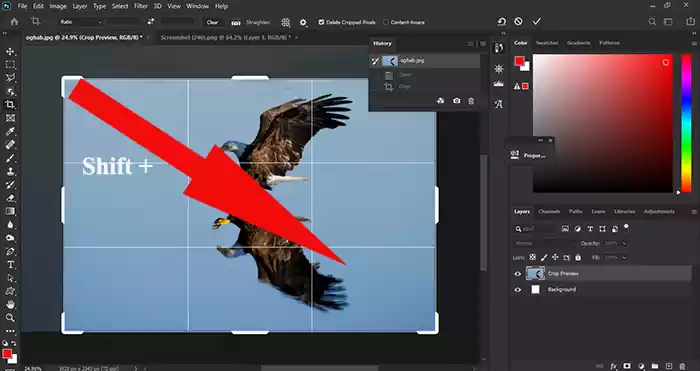Select the Dodge tool
Image resolution: width=700 pixels, height=371 pixels.
[x=10, y=238]
